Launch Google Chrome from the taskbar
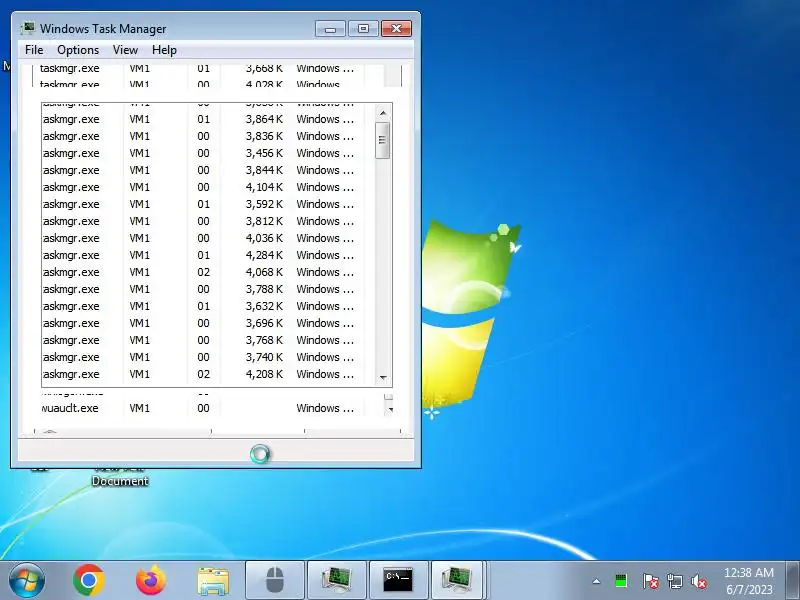Viewport: 800px width, 600px height. 89,580
